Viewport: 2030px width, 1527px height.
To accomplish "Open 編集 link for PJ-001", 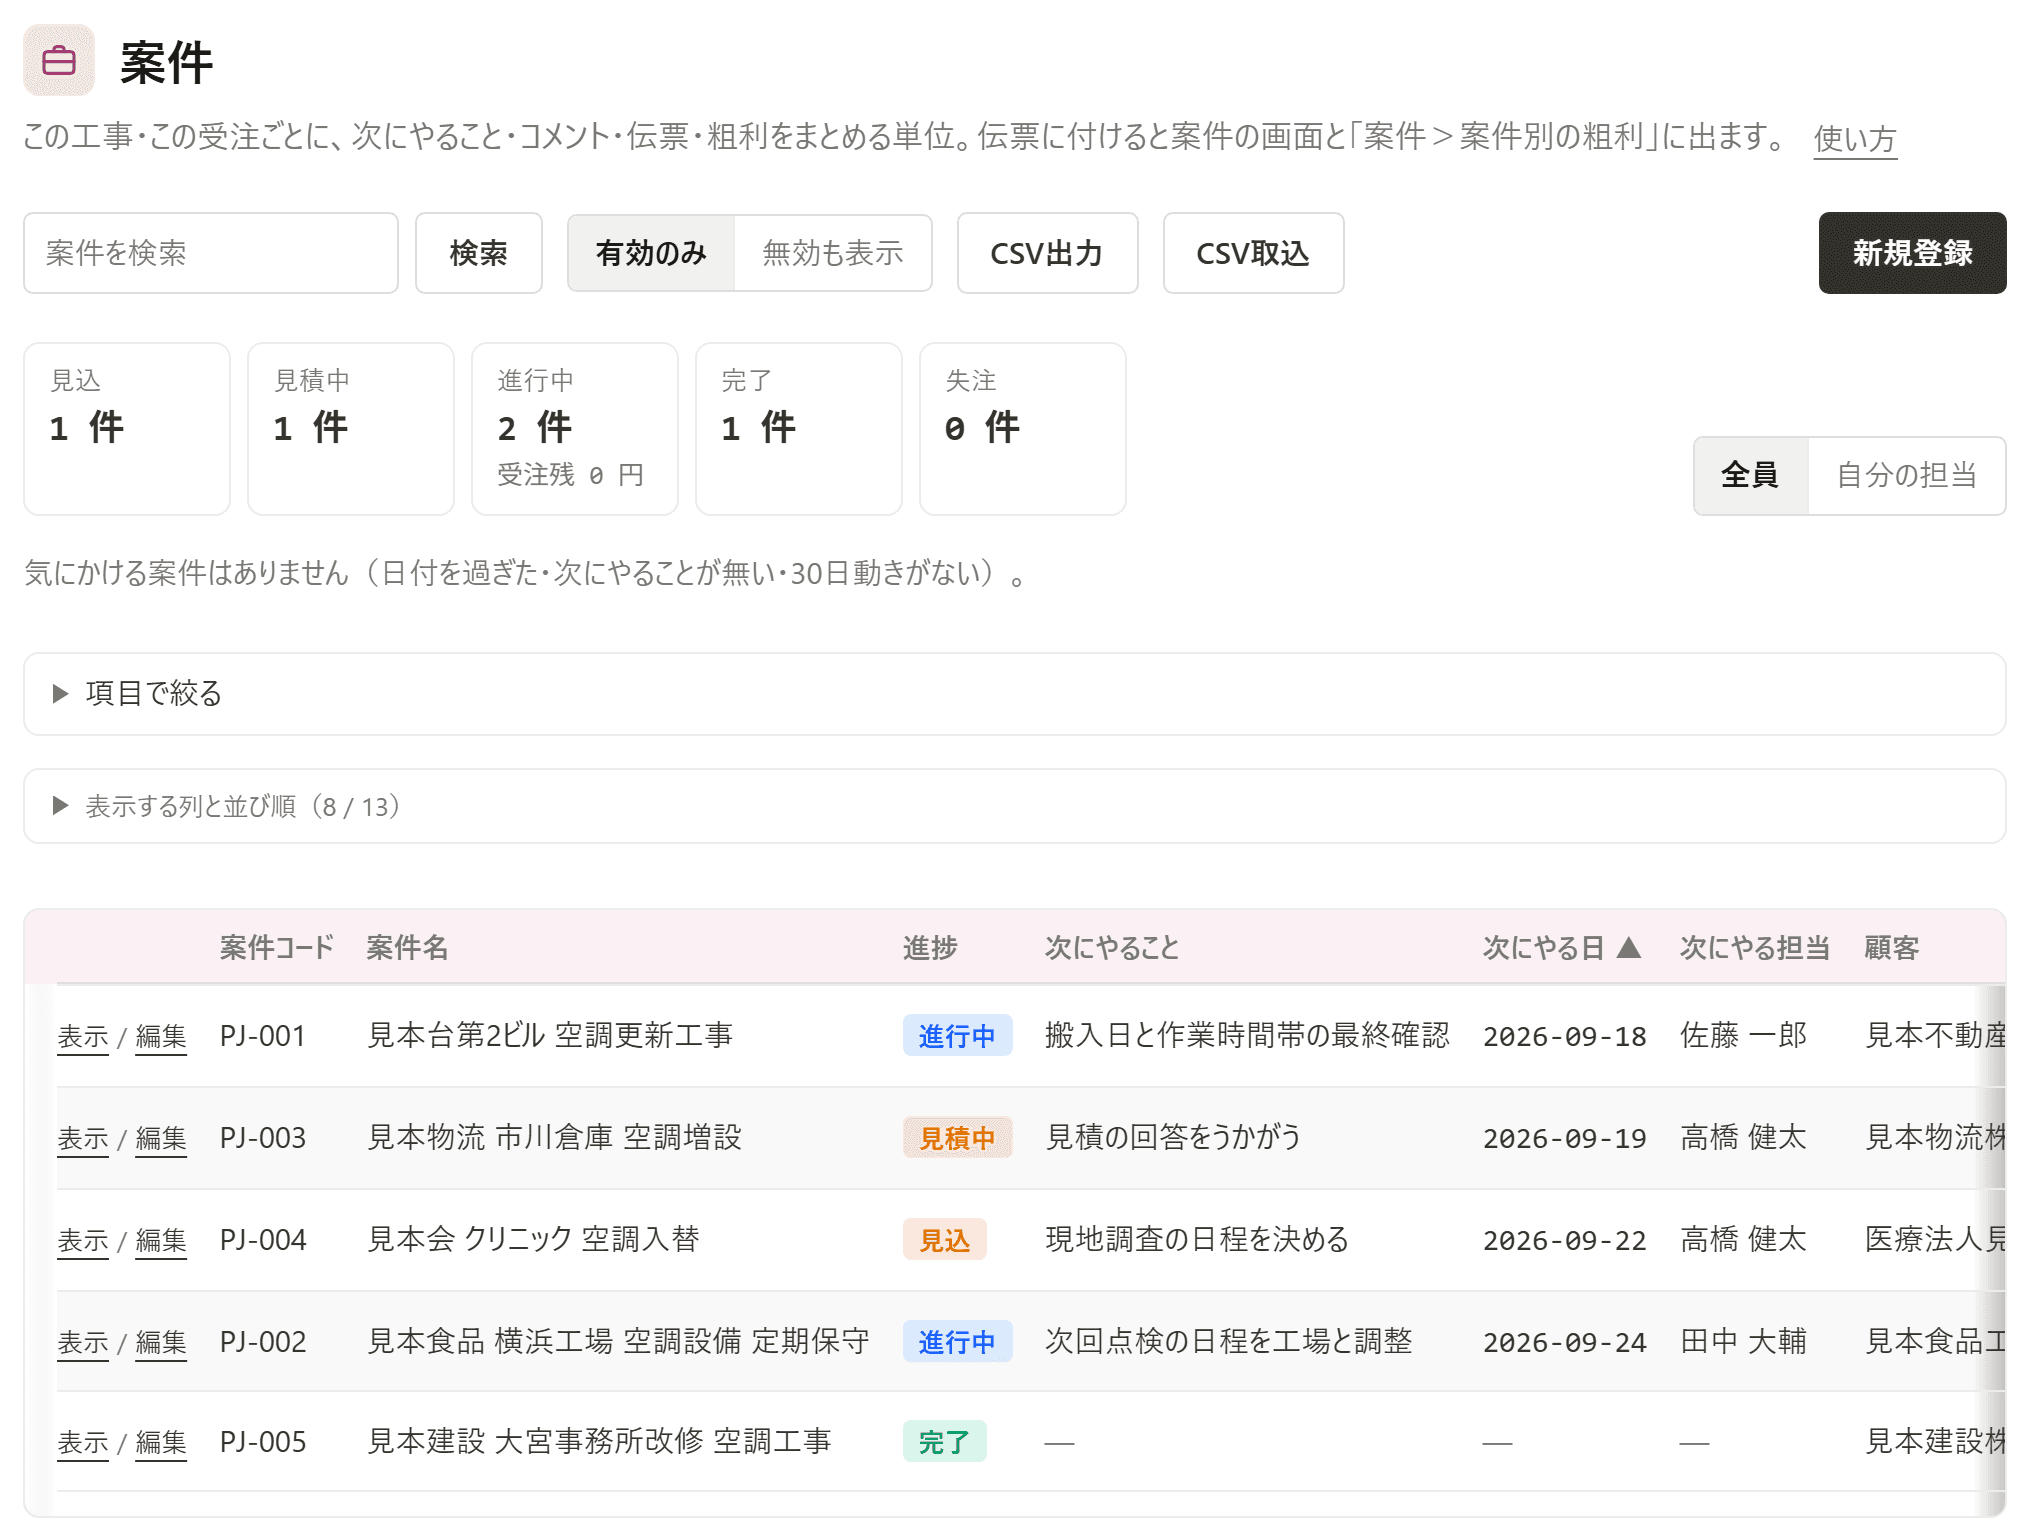I will 161,1037.
